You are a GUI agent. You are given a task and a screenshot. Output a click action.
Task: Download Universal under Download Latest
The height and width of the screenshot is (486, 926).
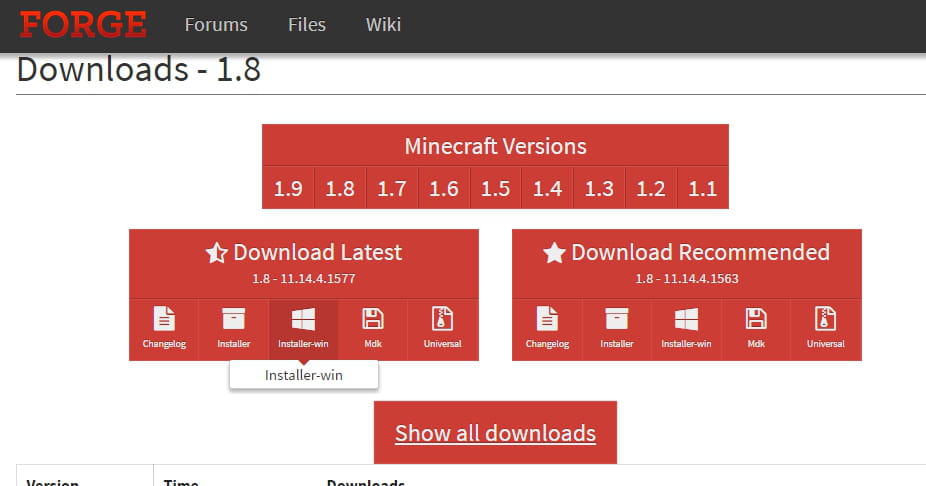[442, 330]
